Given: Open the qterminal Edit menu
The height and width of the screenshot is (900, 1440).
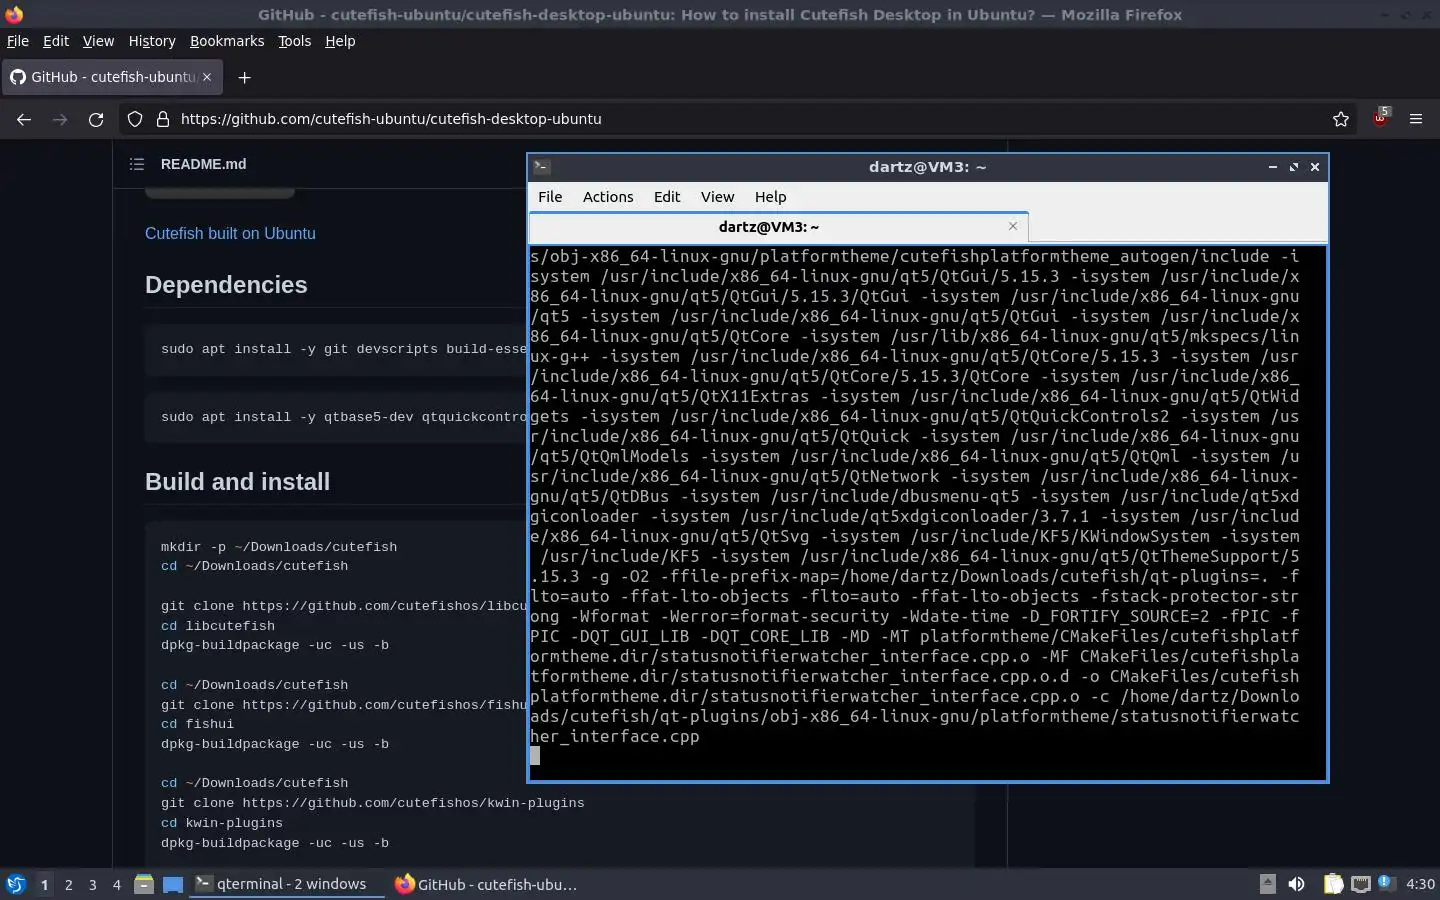Looking at the screenshot, I should (667, 197).
